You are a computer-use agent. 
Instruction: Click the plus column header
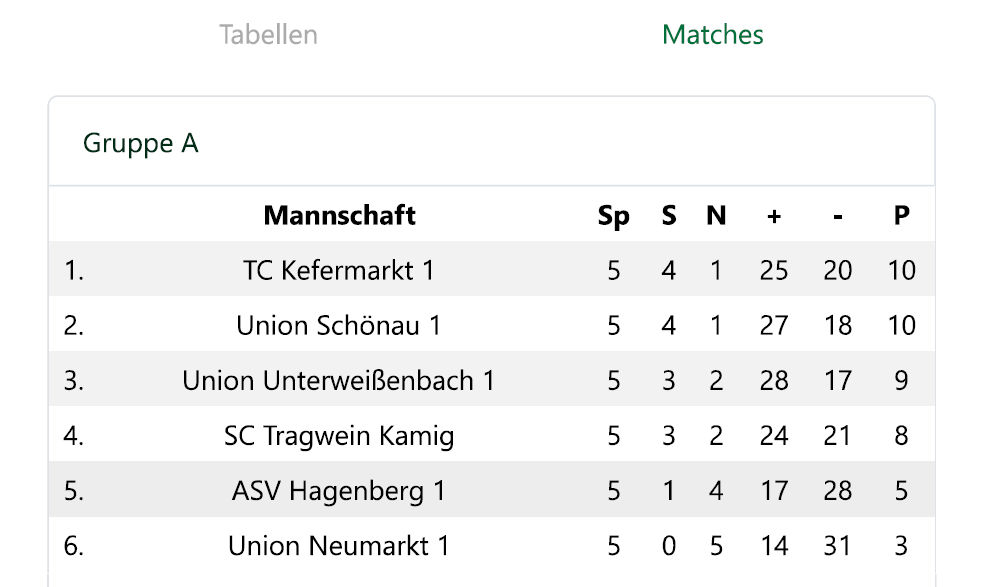(773, 215)
